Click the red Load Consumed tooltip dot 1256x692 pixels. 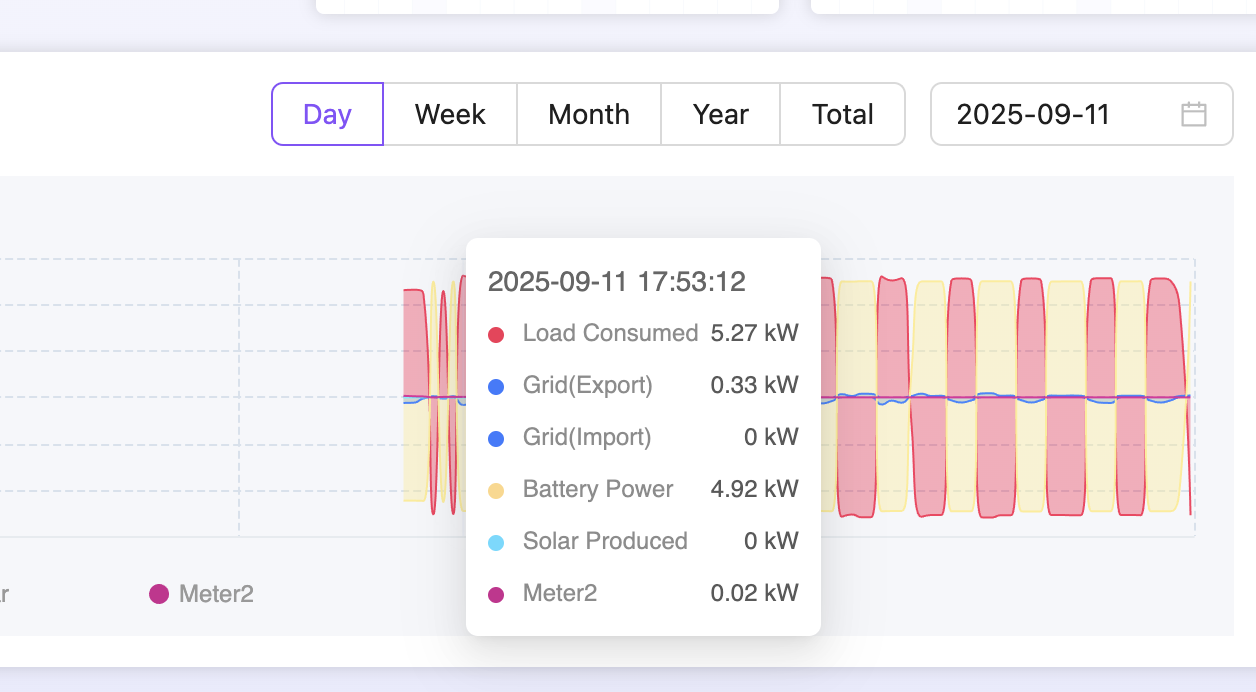496,334
